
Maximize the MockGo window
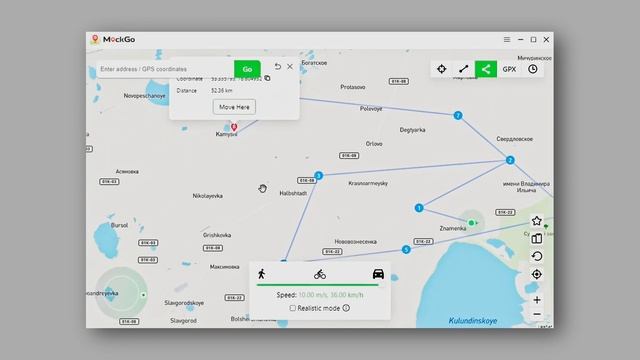(533, 40)
